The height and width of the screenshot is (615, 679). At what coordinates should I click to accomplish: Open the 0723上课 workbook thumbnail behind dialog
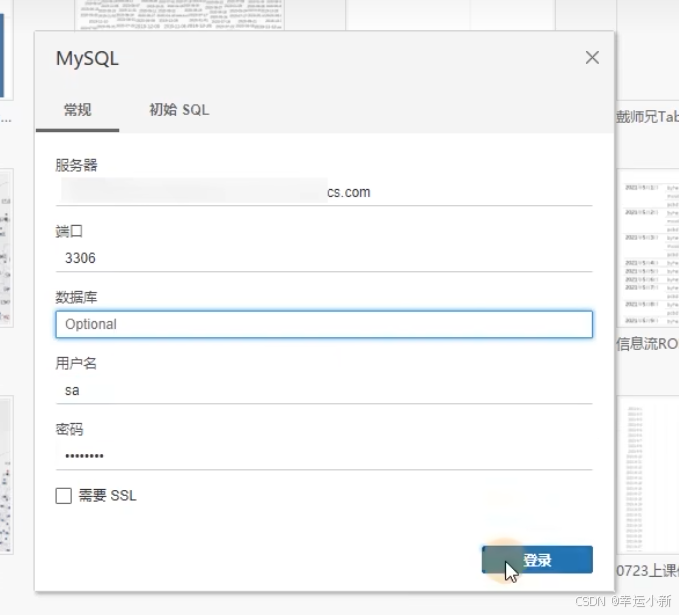tap(648, 475)
